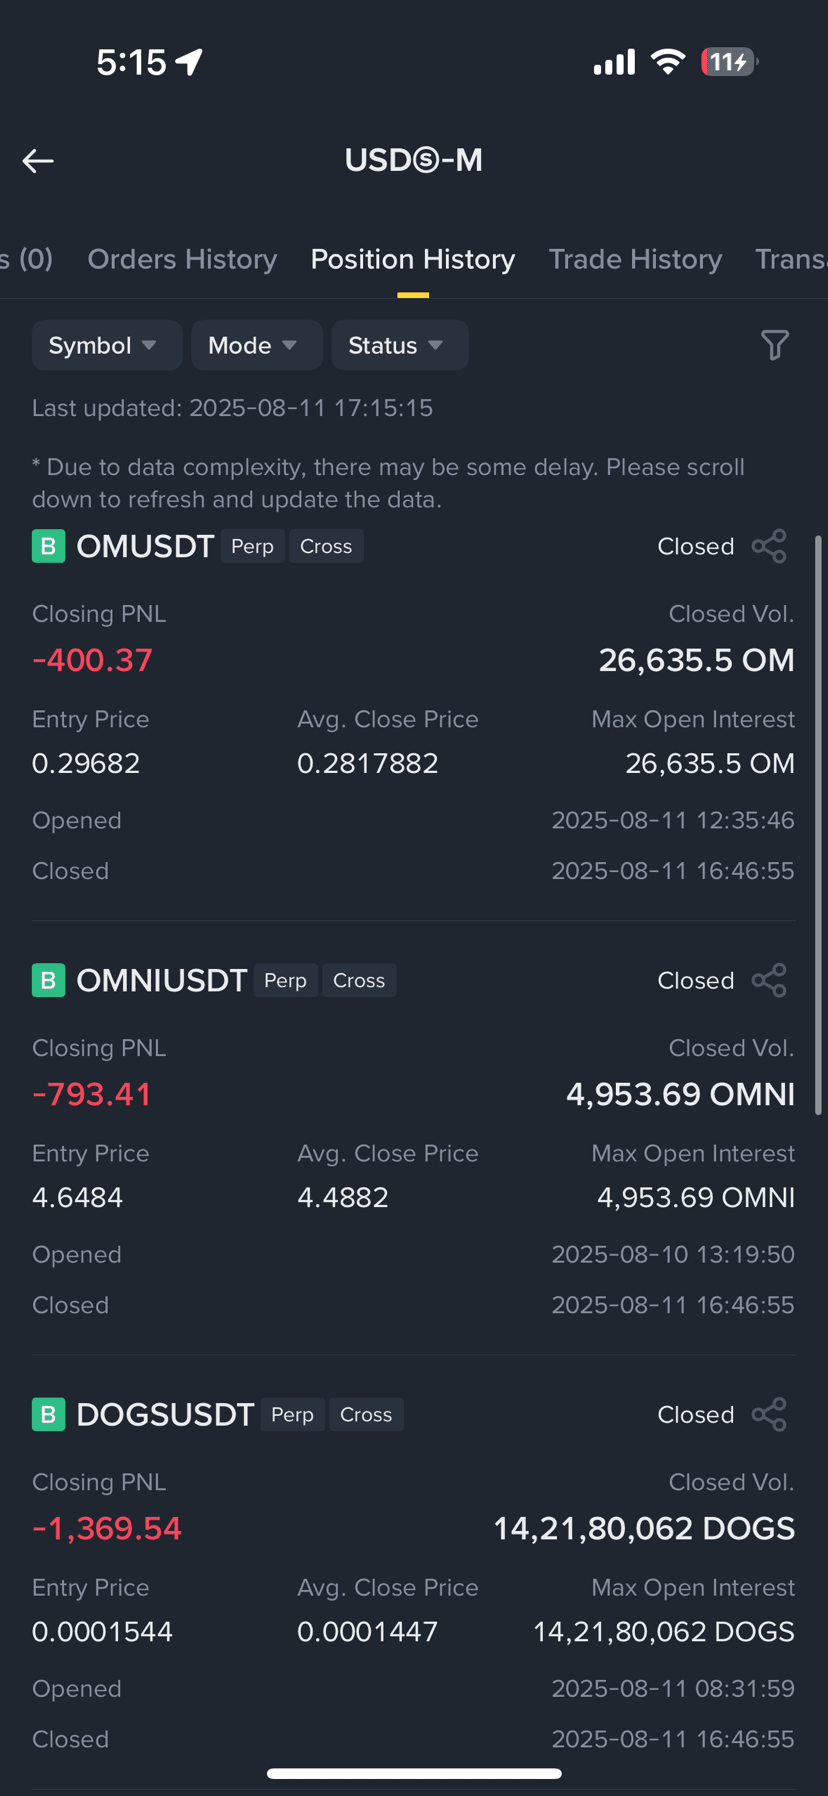Screen dimensions: 828x1796
Task: Open the DOGSUSDT symbol name
Action: point(165,1414)
